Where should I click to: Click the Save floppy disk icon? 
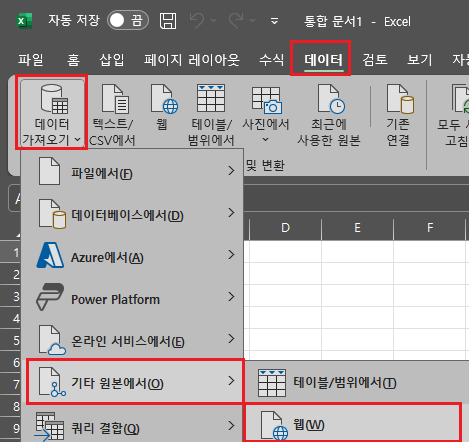[x=168, y=21]
